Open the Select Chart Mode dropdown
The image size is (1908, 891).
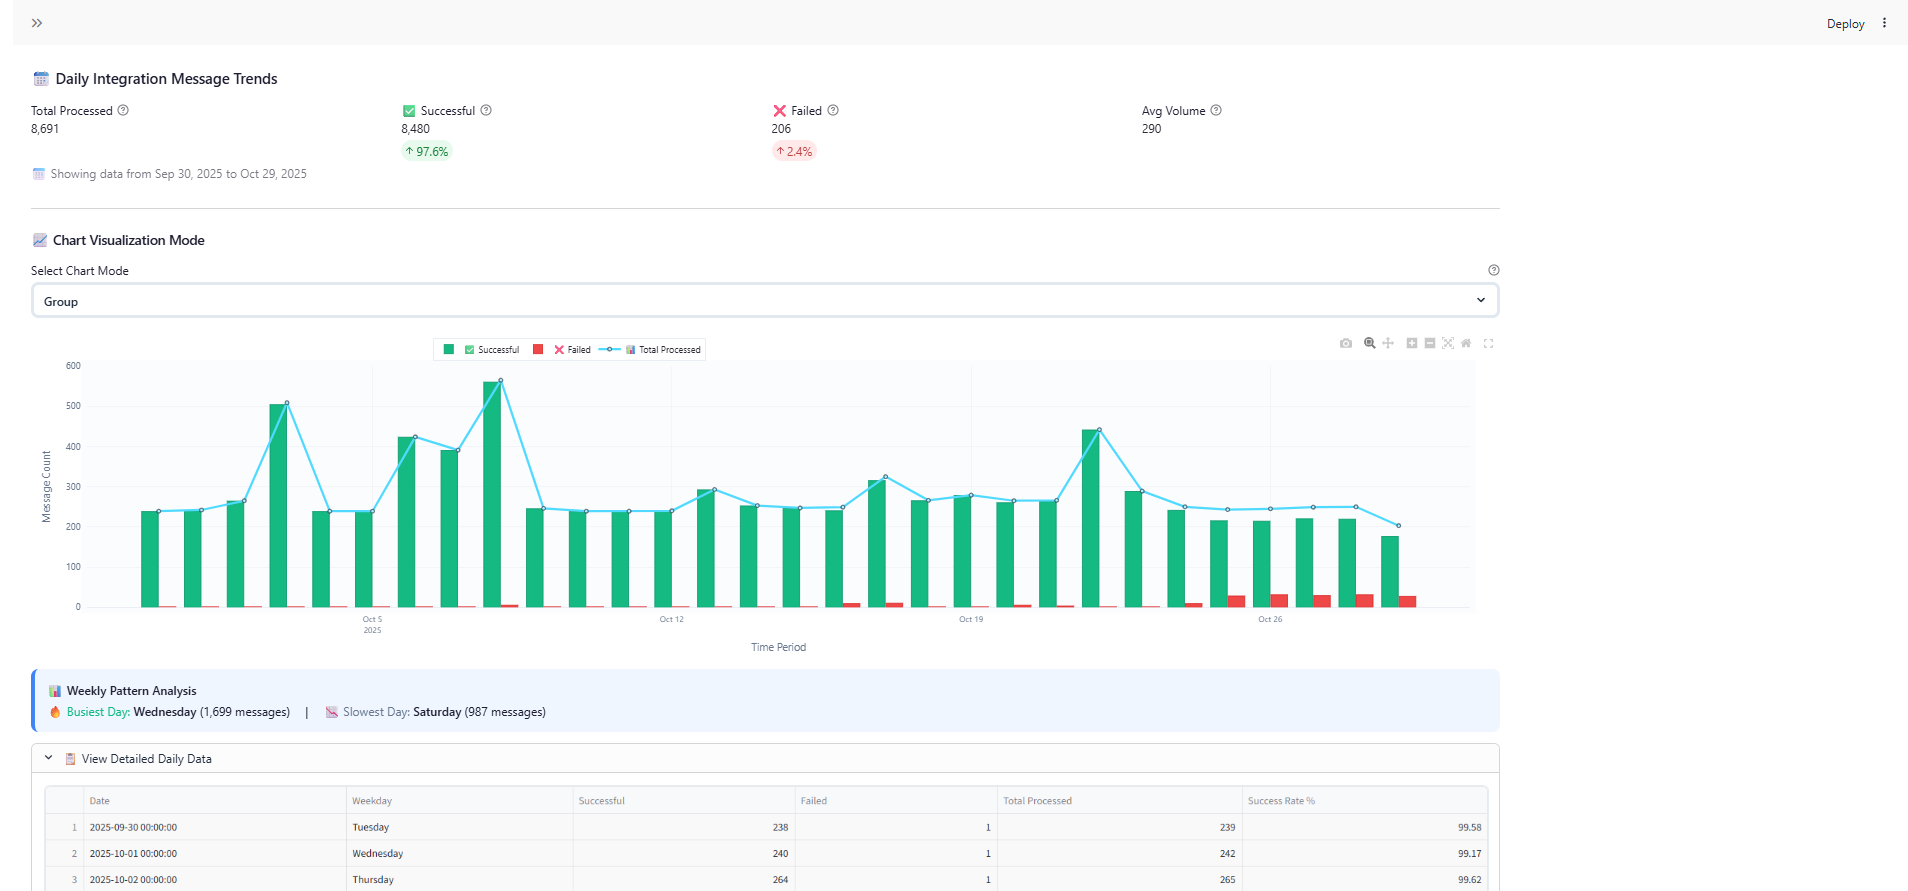coord(765,301)
